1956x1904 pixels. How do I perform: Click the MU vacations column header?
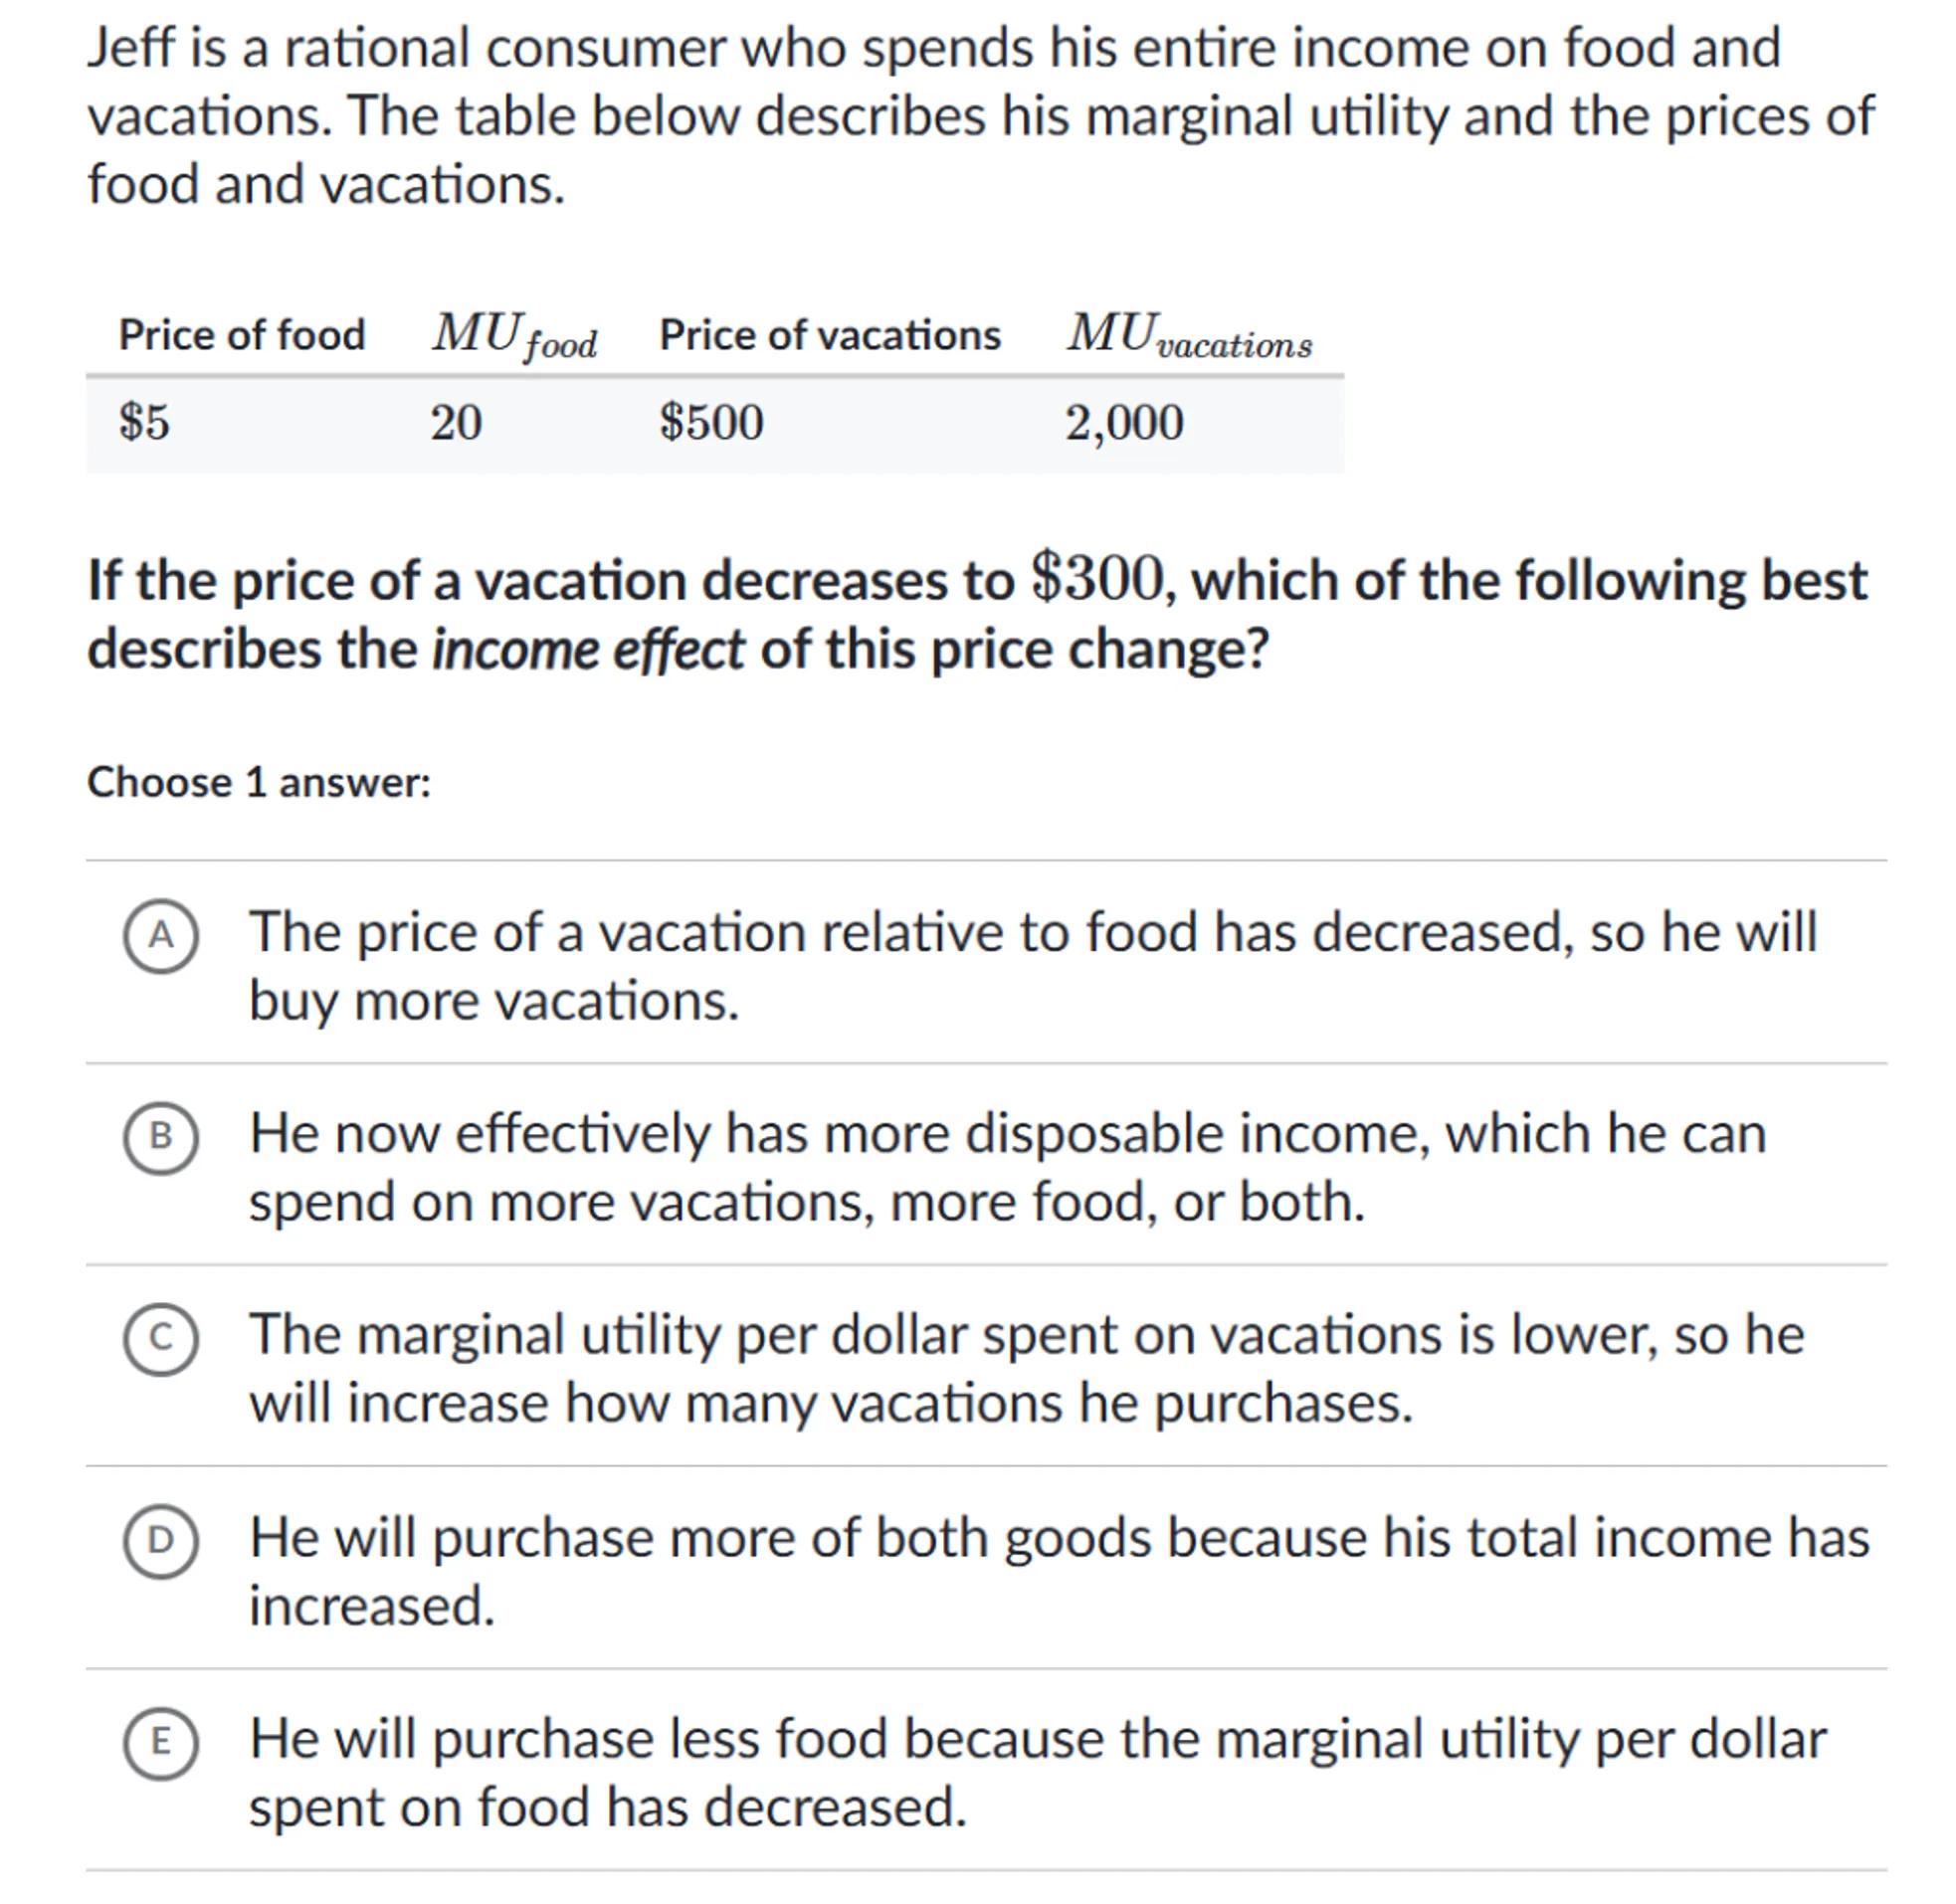coord(1188,335)
